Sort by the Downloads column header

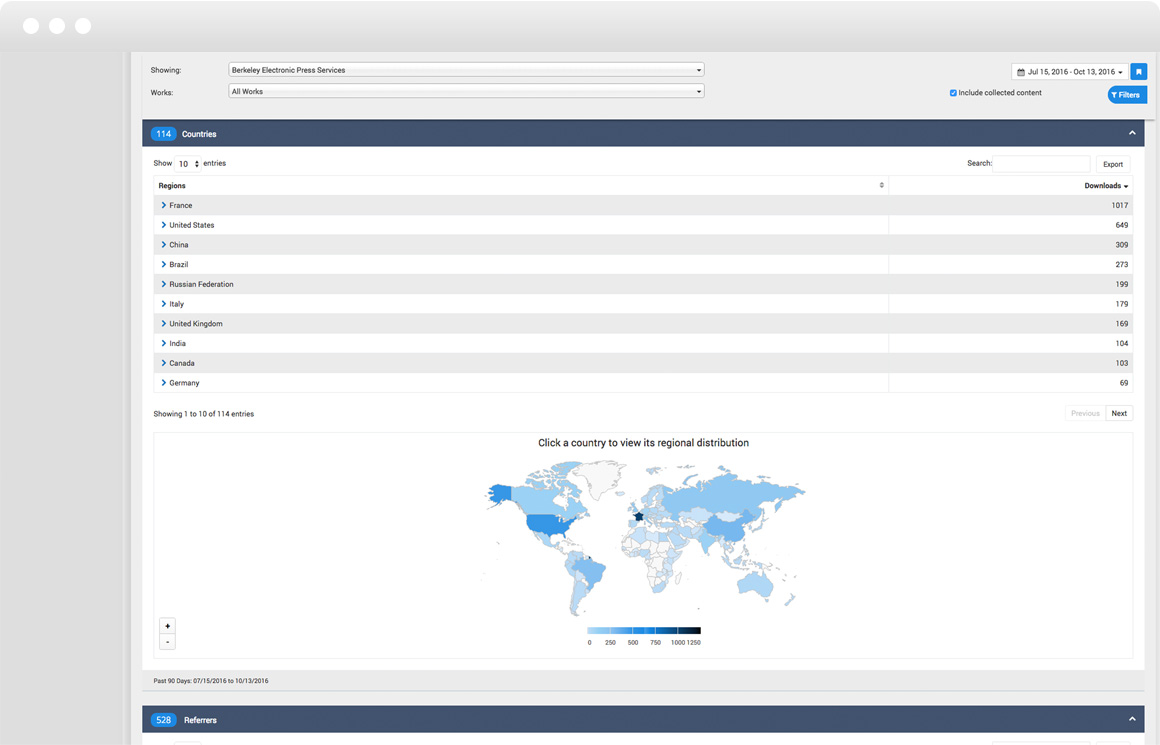click(1105, 186)
